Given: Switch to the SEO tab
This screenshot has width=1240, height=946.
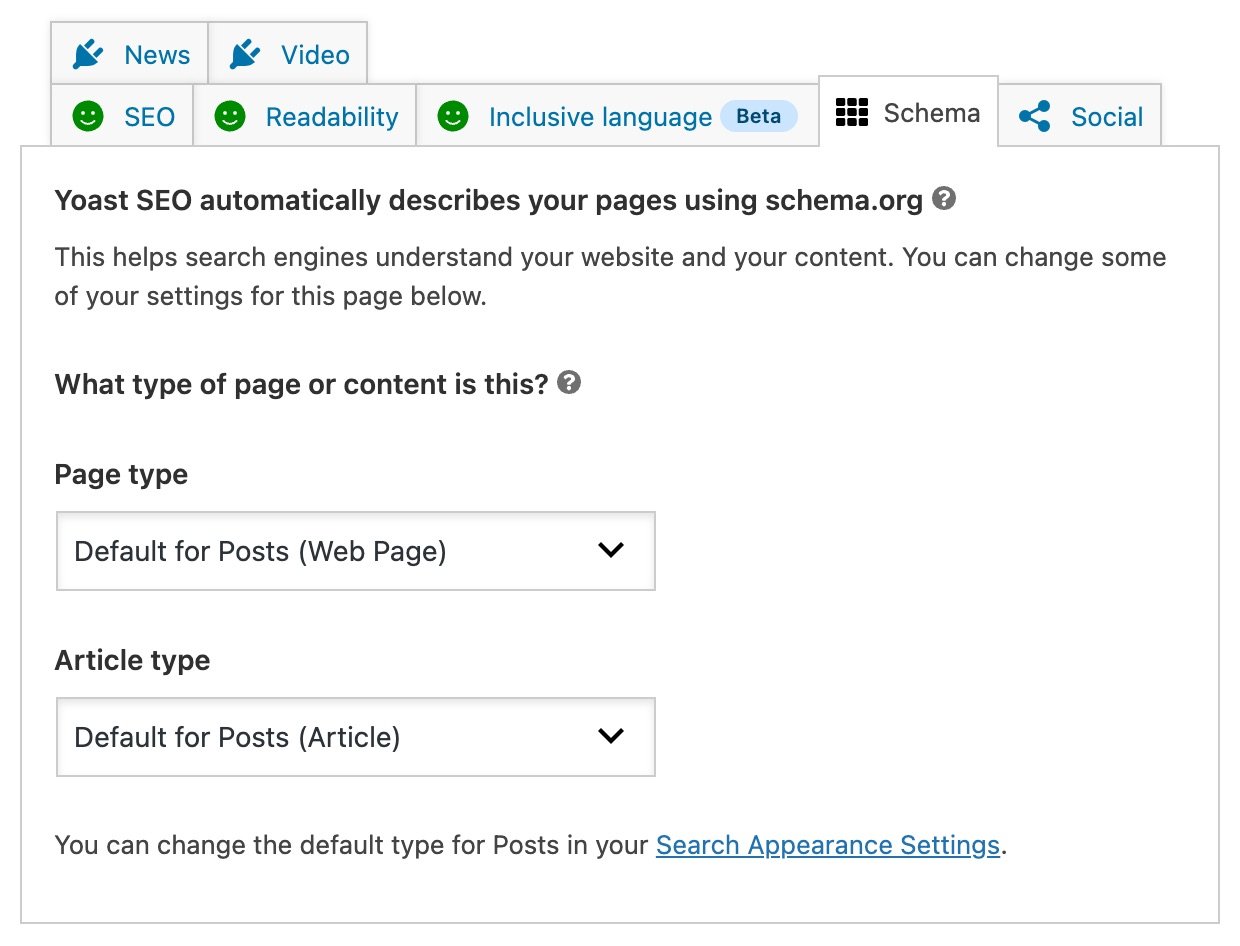Looking at the screenshot, I should pyautogui.click(x=134, y=116).
